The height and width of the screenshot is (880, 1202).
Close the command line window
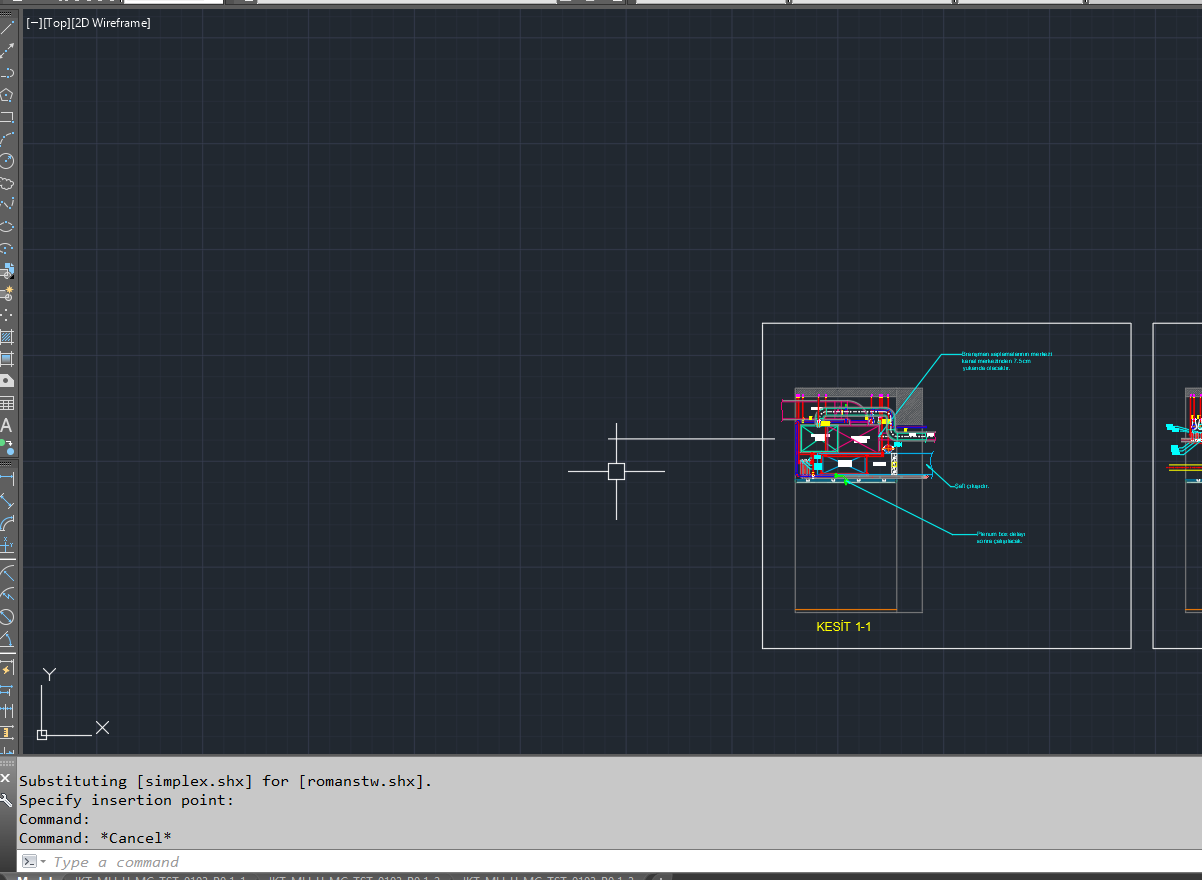pyautogui.click(x=7, y=780)
